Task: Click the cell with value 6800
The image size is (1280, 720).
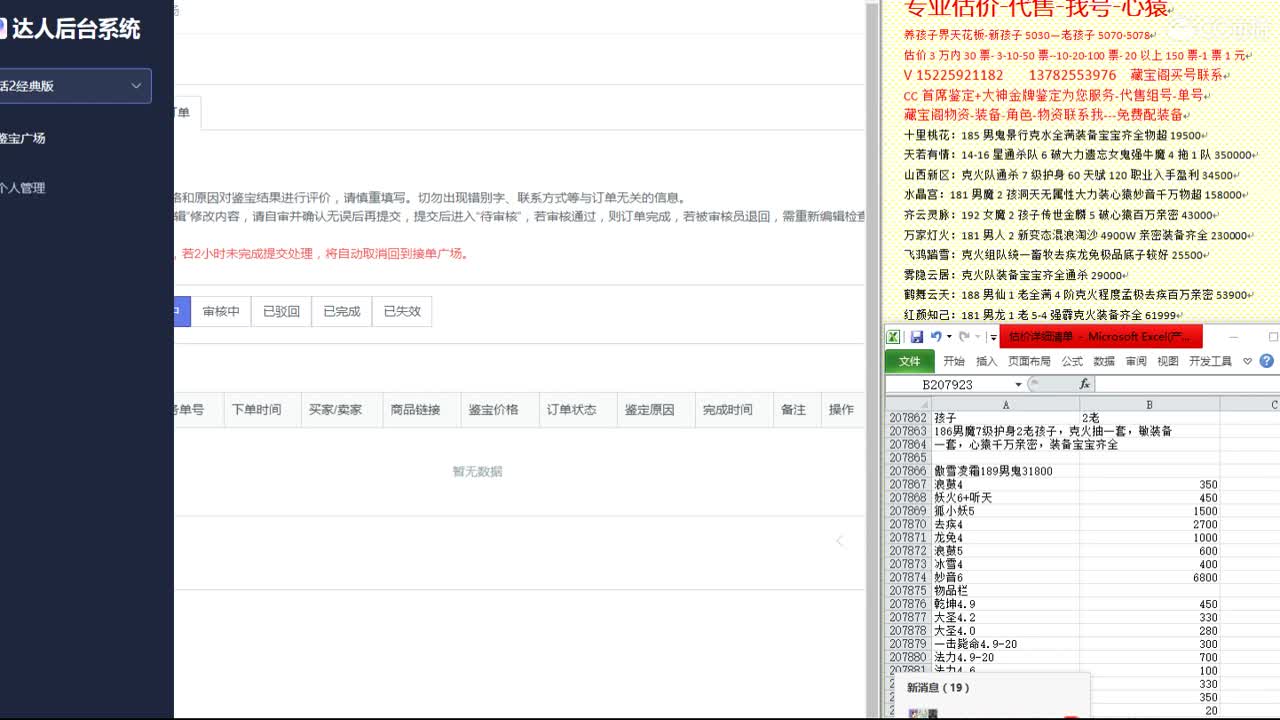Action: tap(1149, 578)
